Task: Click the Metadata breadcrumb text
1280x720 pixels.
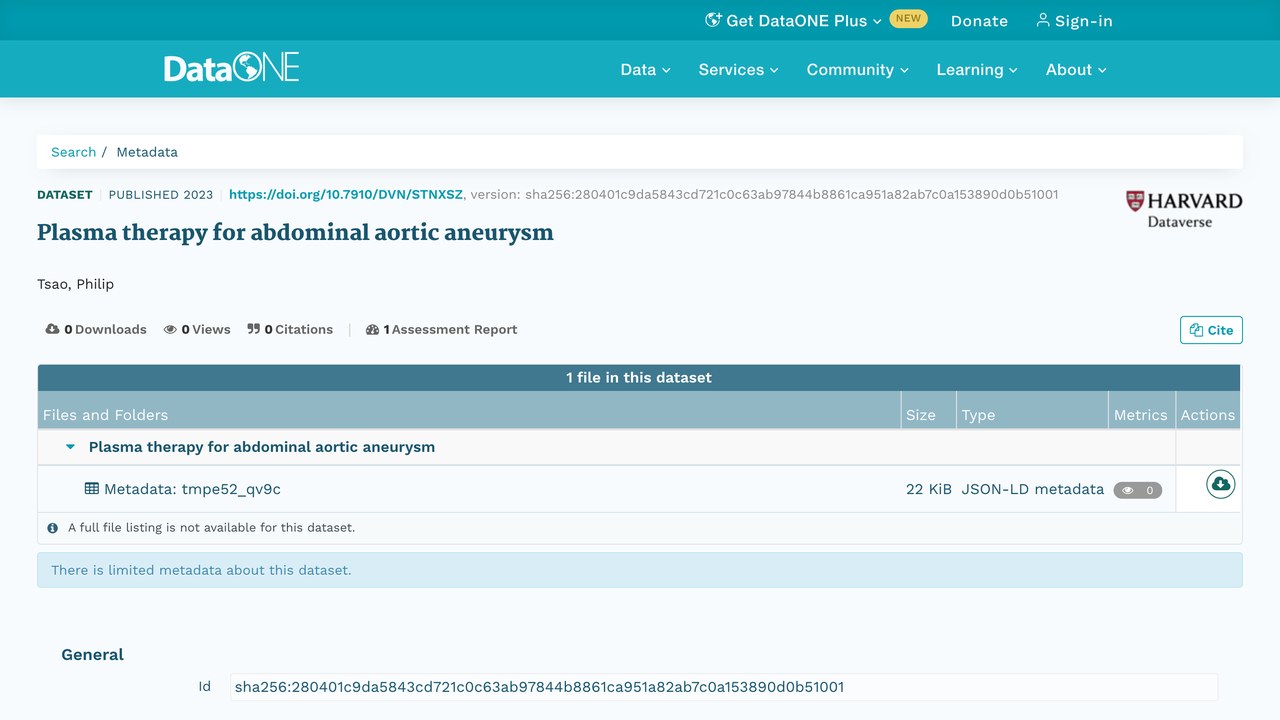Action: (x=147, y=152)
